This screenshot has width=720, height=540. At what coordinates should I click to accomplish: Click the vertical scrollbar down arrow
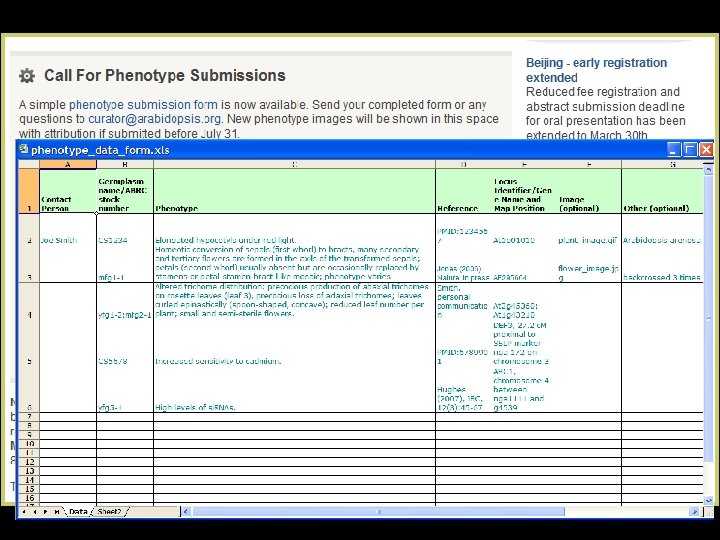pos(709,501)
